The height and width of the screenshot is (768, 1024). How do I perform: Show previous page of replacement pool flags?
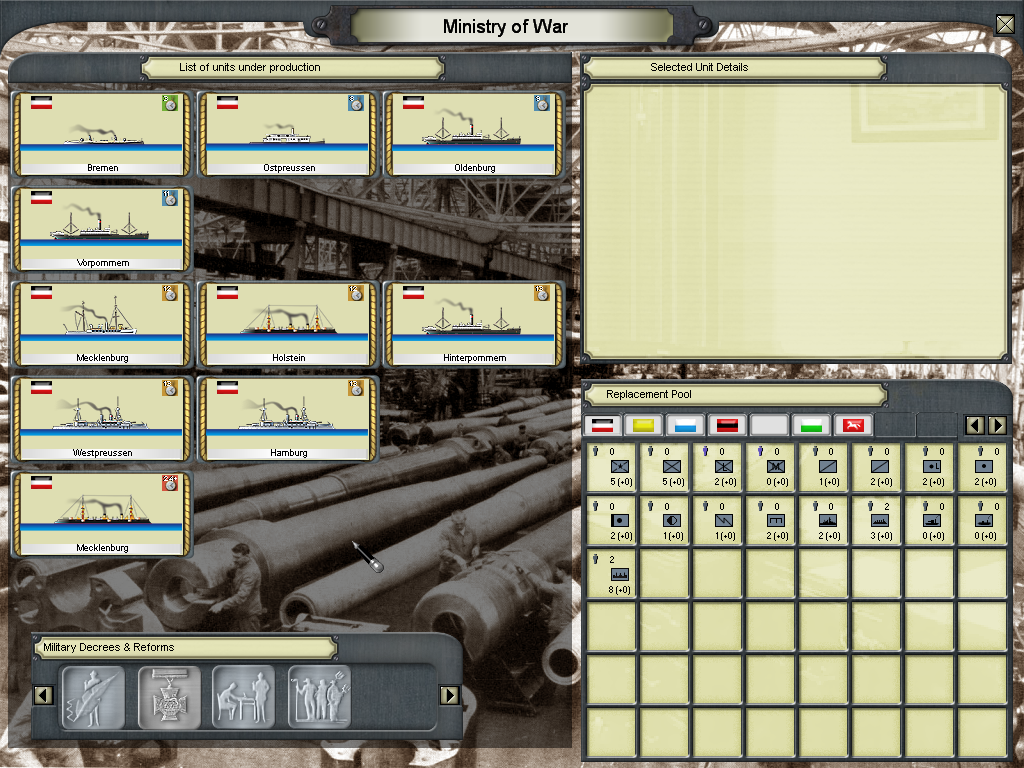974,426
